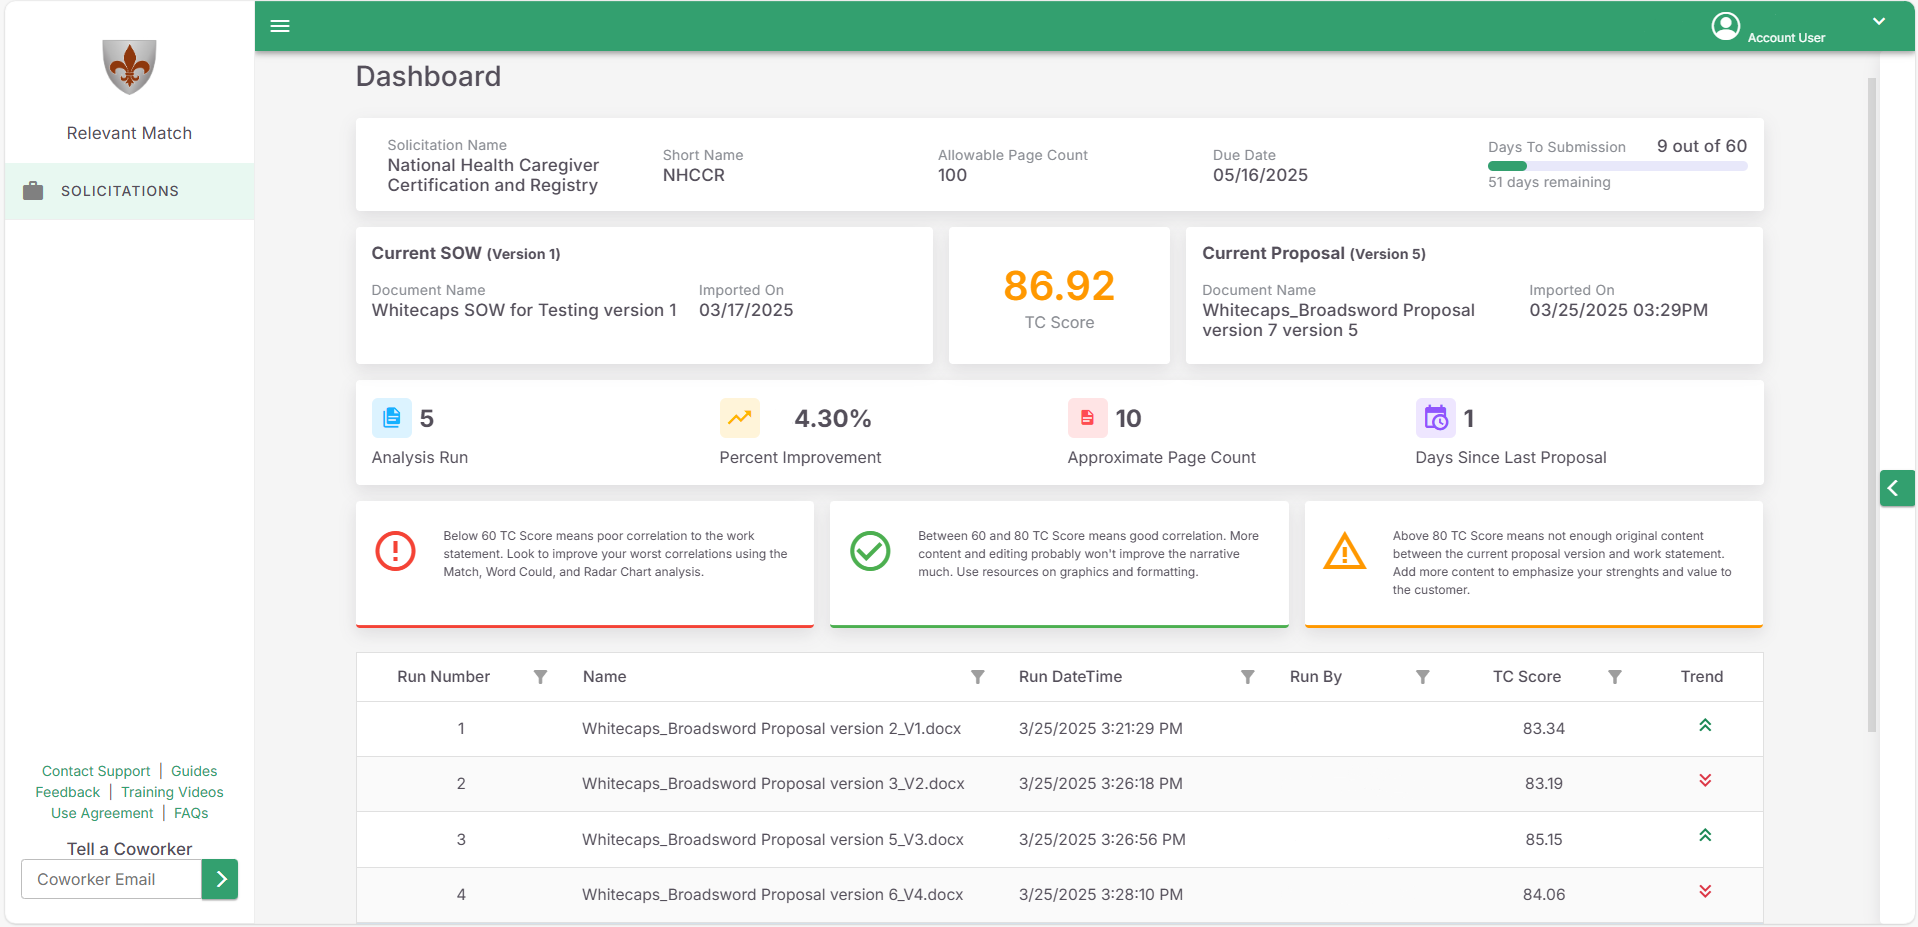Click the Percent Improvement trend icon
Screen dimensions: 1918x927
tap(739, 418)
